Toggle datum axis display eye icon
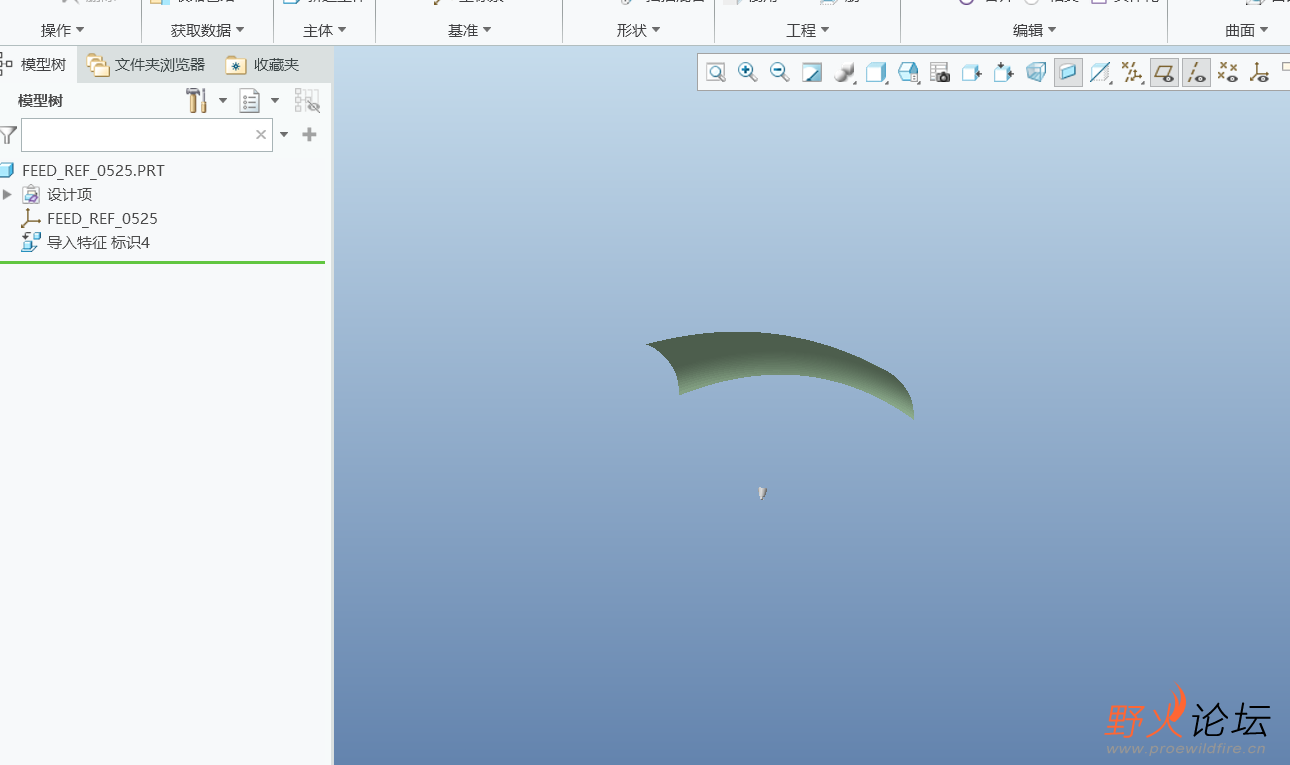 (1196, 72)
